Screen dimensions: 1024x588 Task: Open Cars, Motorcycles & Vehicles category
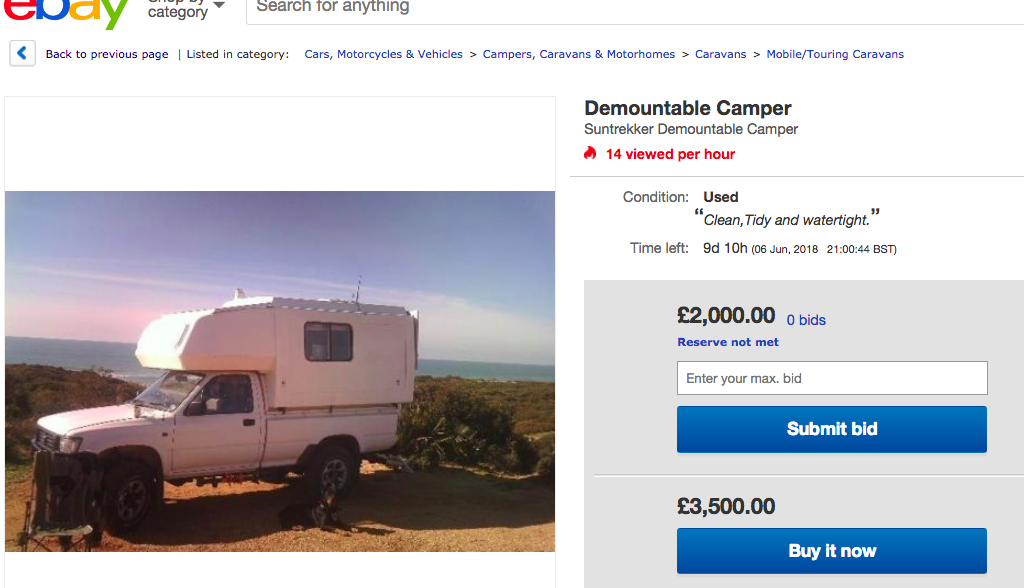coord(384,55)
